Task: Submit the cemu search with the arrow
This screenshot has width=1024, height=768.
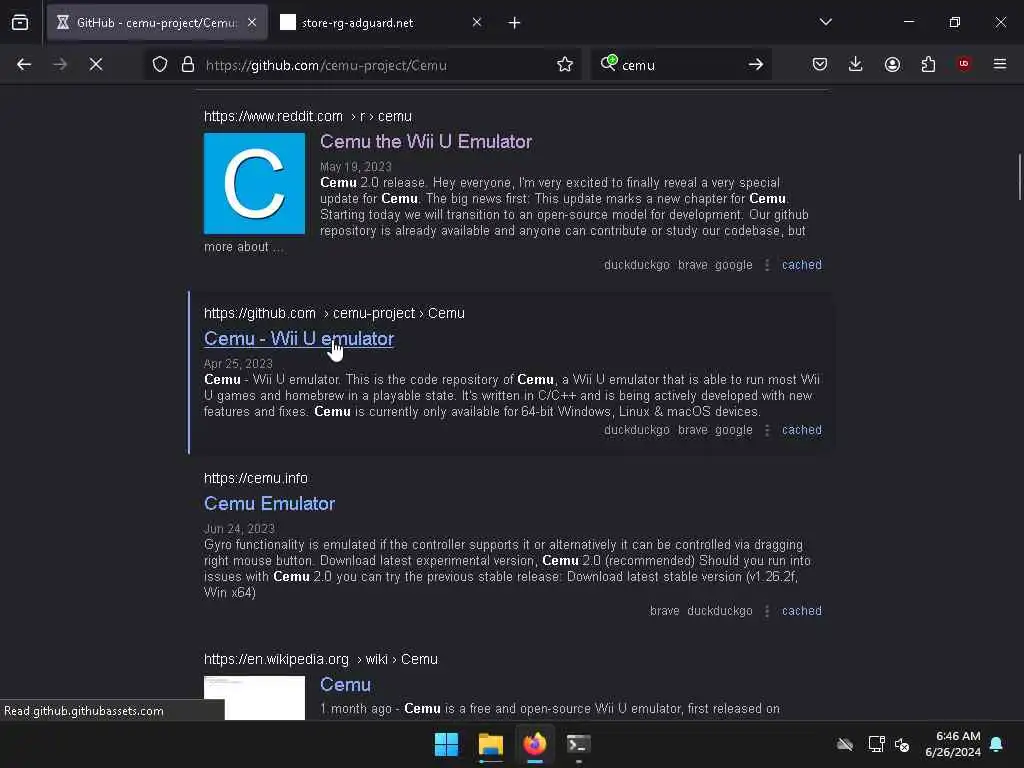Action: [x=756, y=64]
